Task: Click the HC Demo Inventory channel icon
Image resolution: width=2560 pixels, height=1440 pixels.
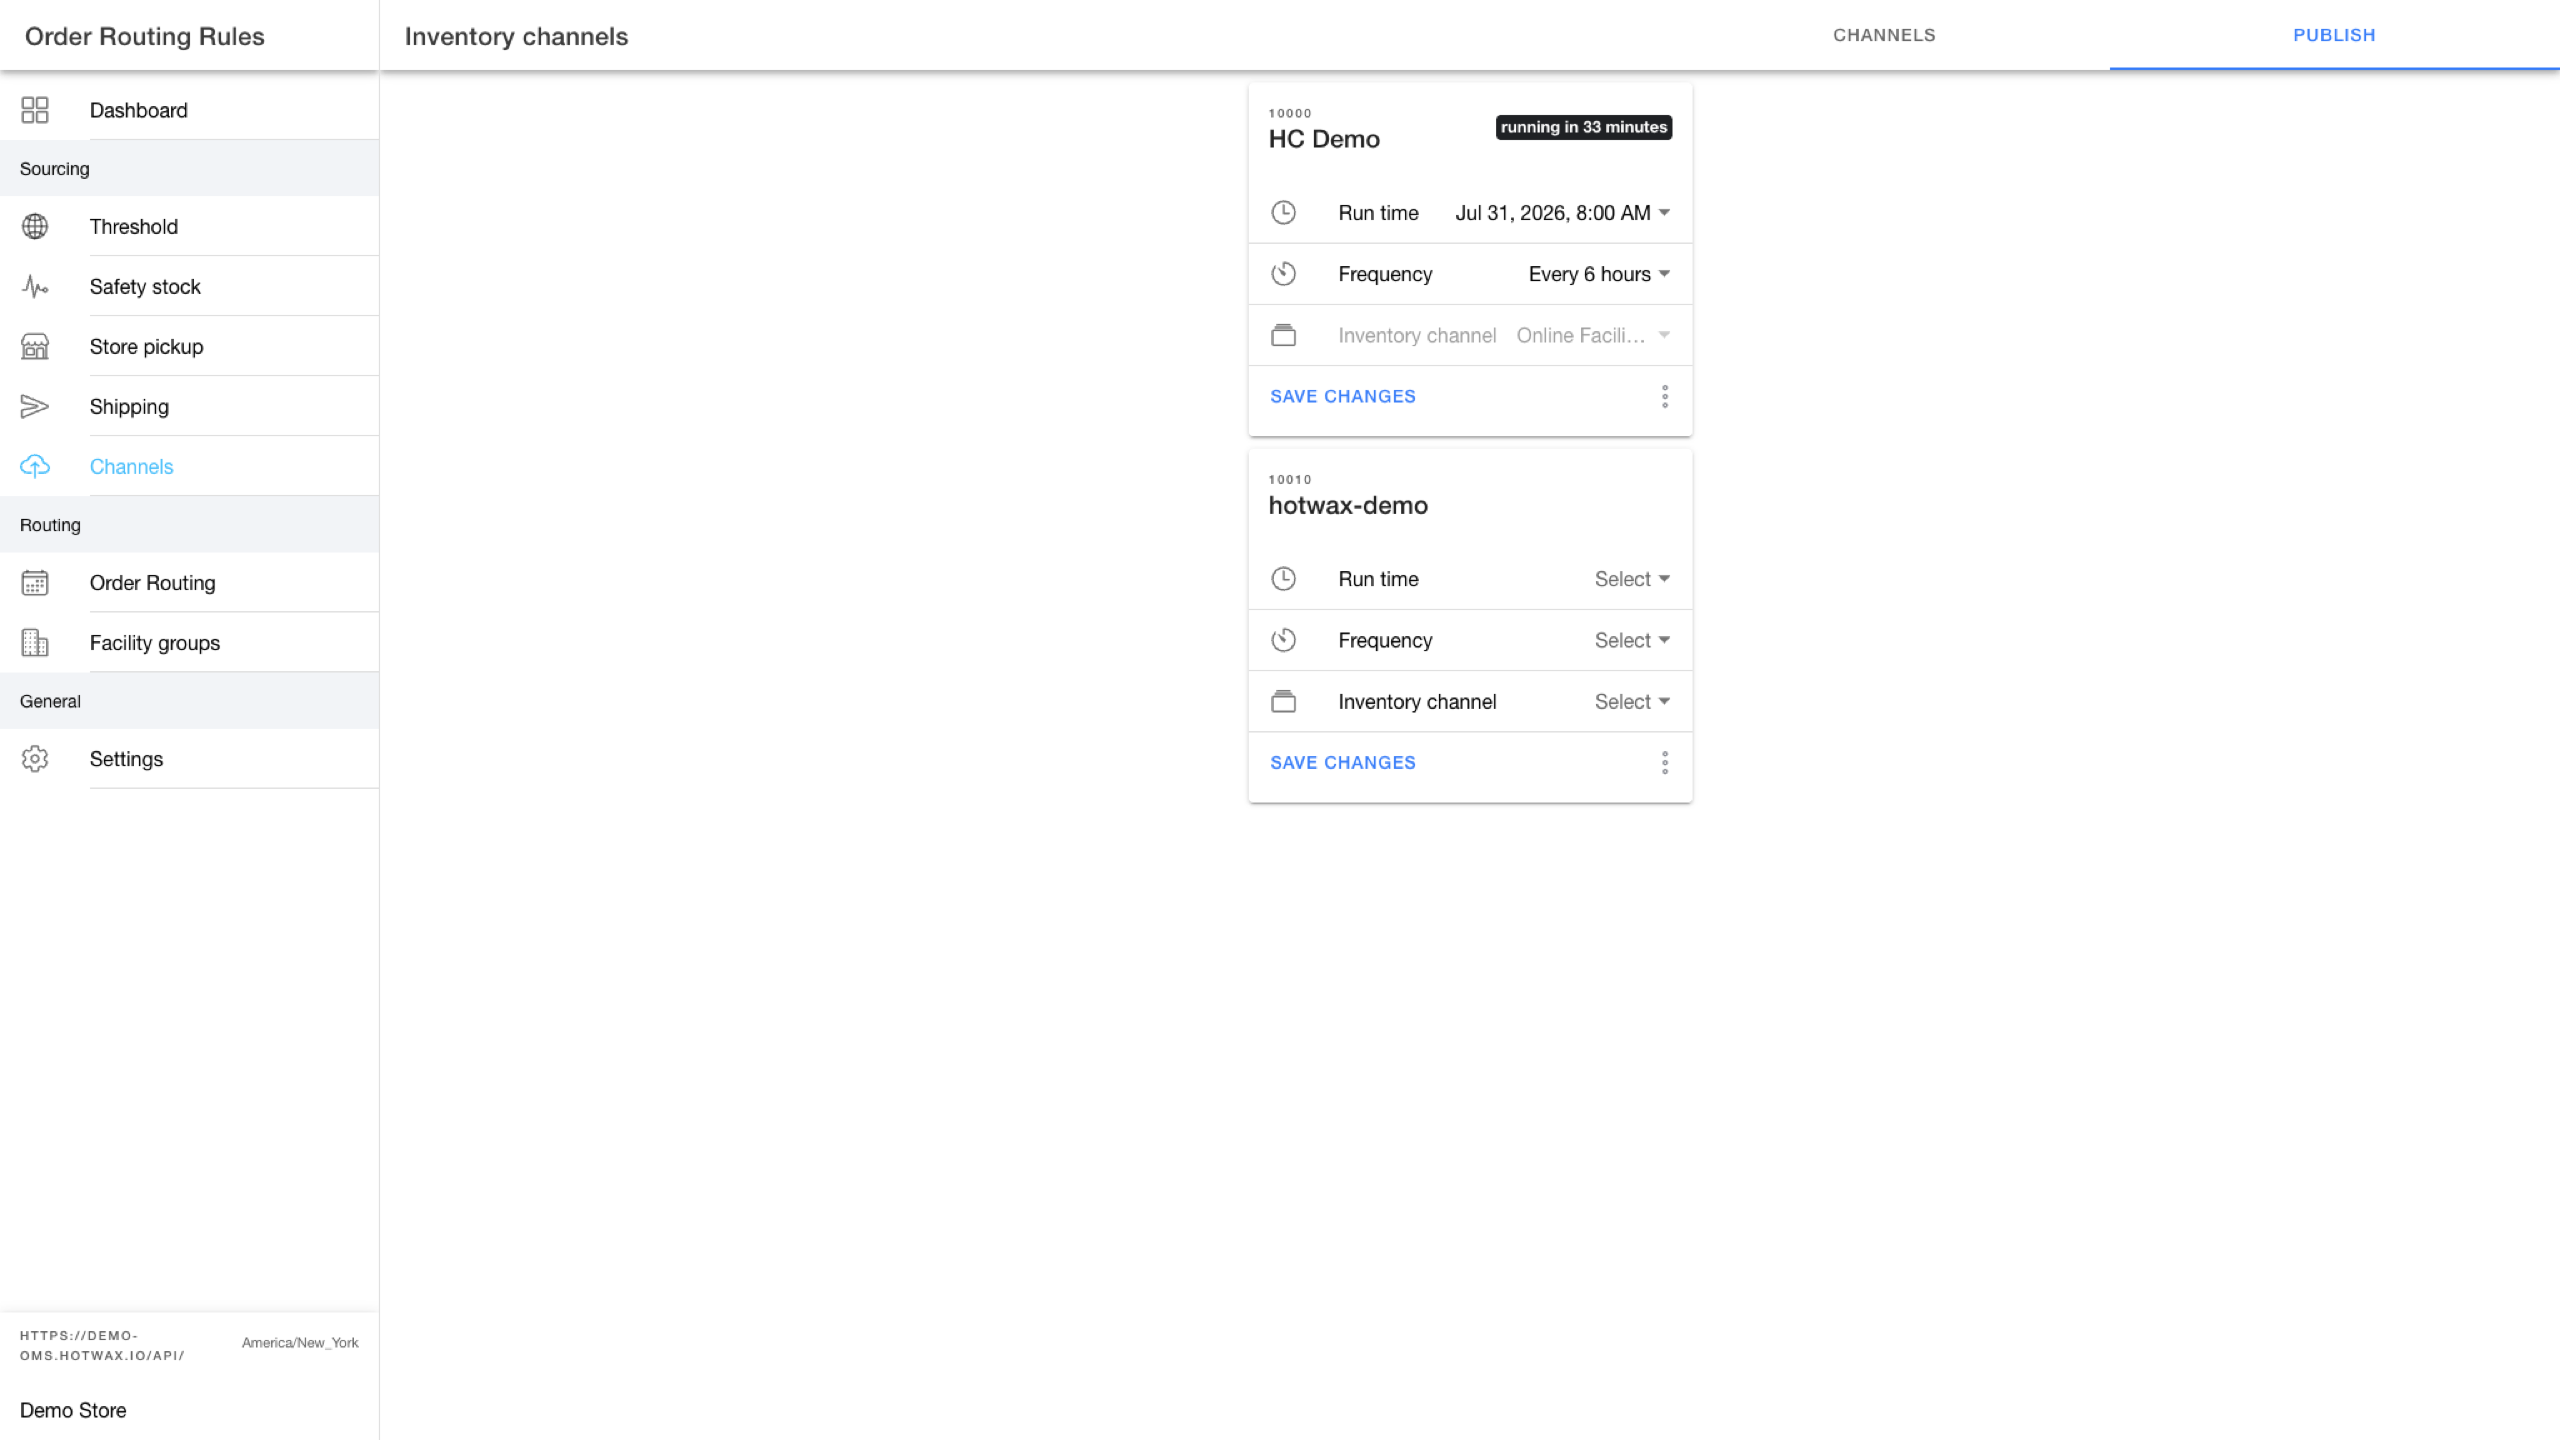Action: [1283, 335]
